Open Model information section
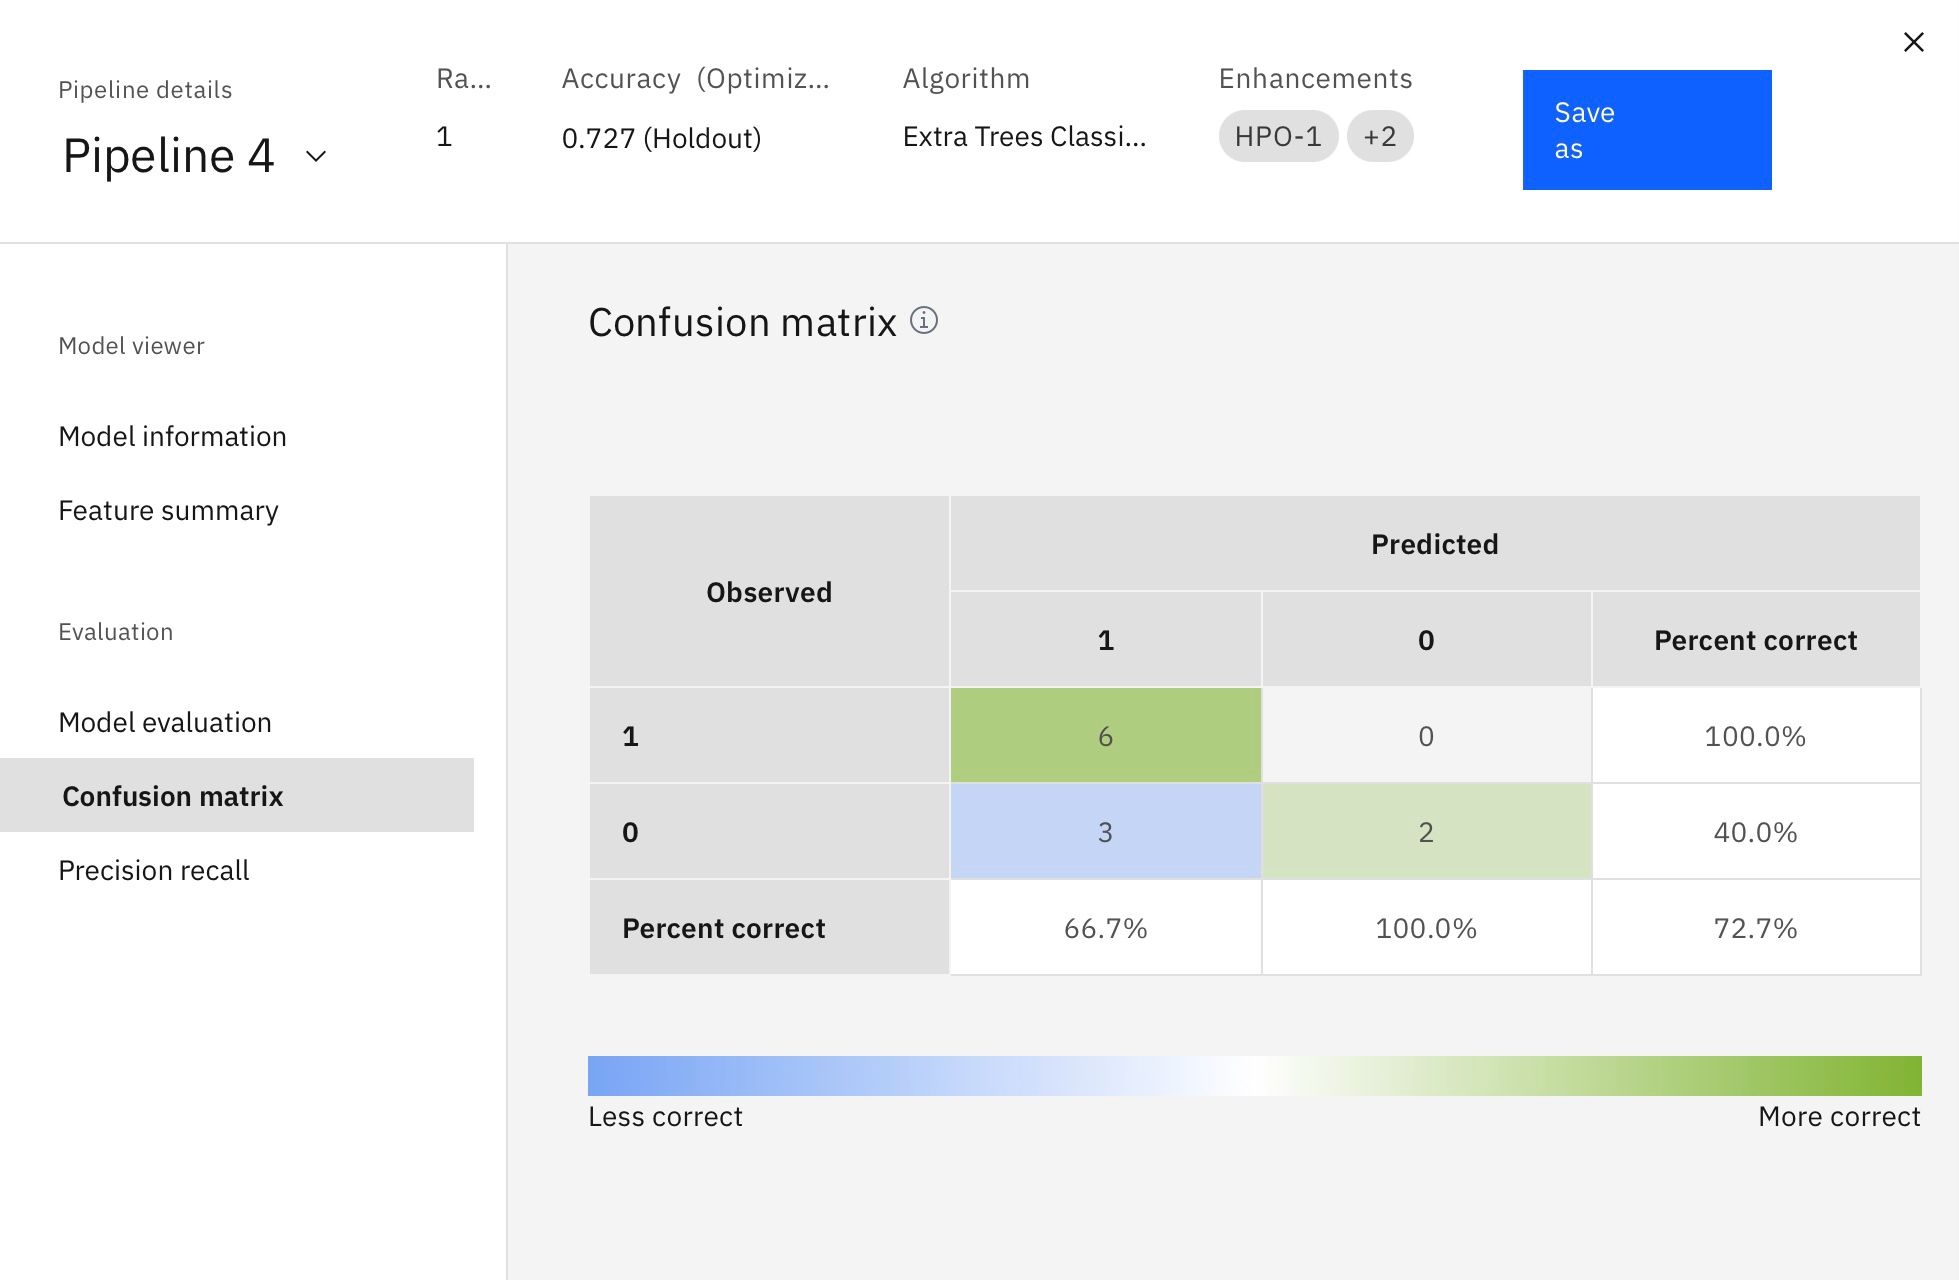Screen dimensions: 1959x1280 click(172, 436)
